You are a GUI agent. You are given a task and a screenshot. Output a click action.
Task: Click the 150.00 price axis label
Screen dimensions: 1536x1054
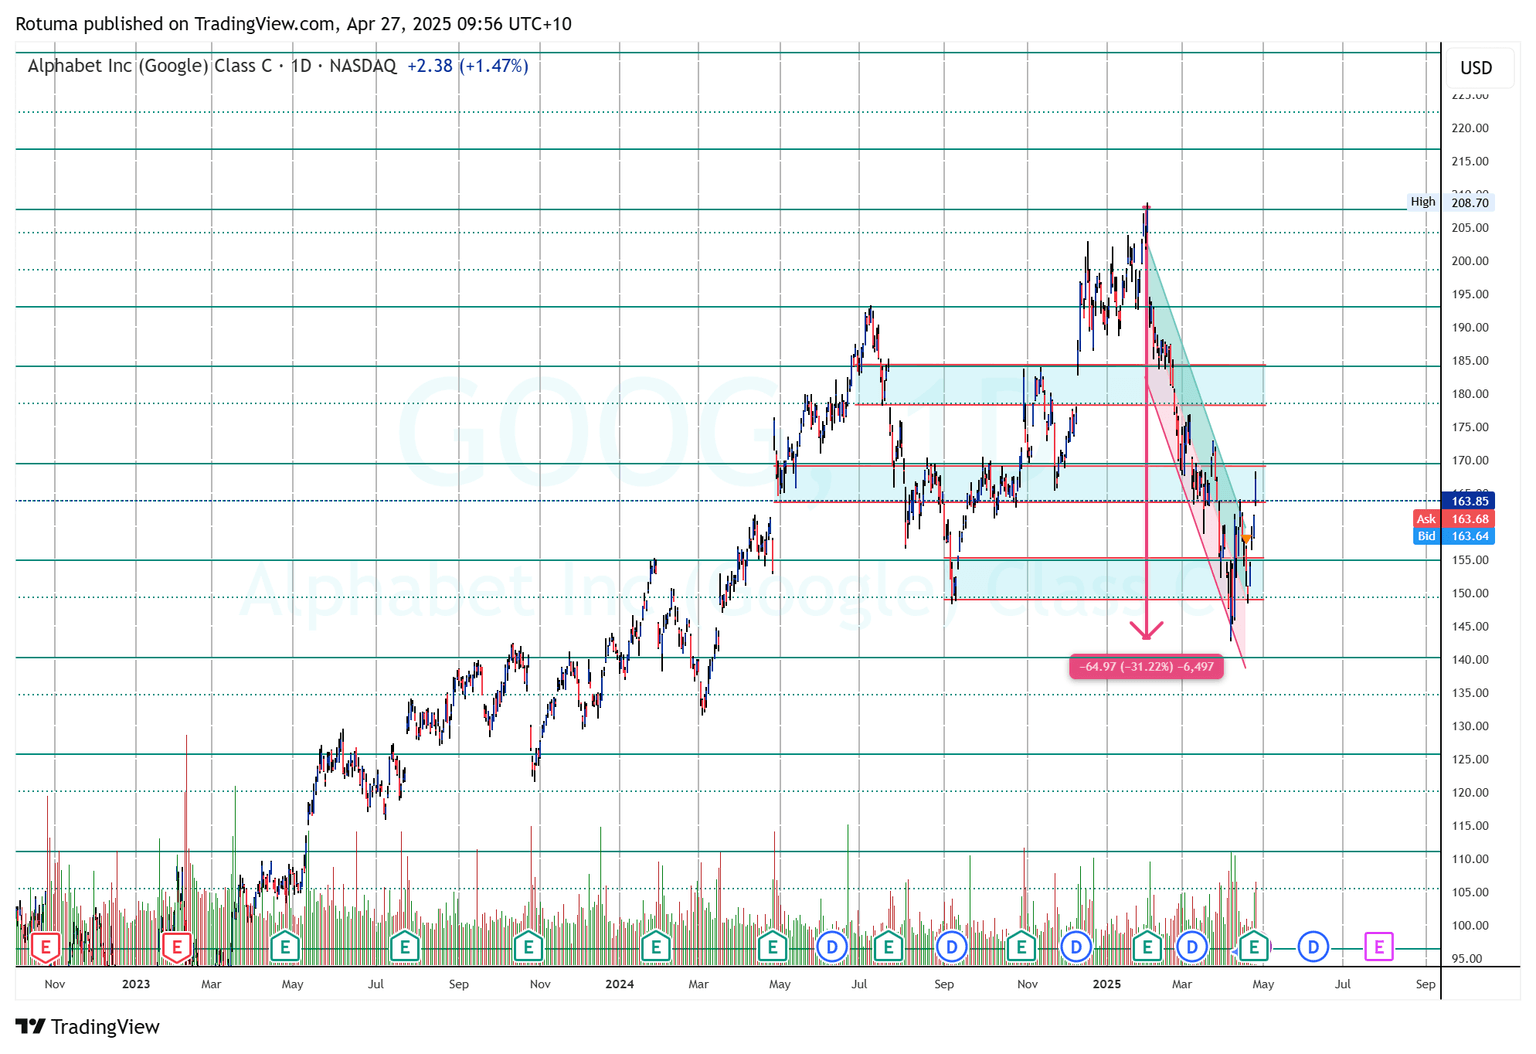point(1470,593)
